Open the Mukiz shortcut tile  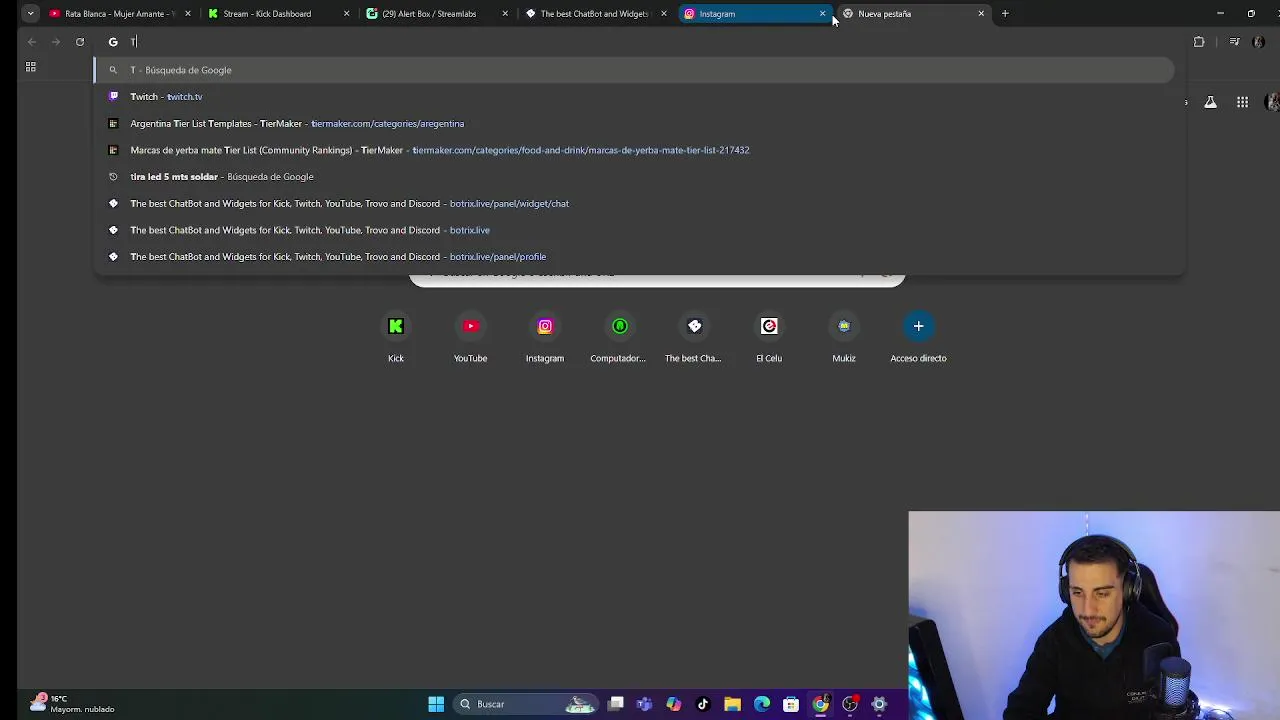click(x=844, y=338)
